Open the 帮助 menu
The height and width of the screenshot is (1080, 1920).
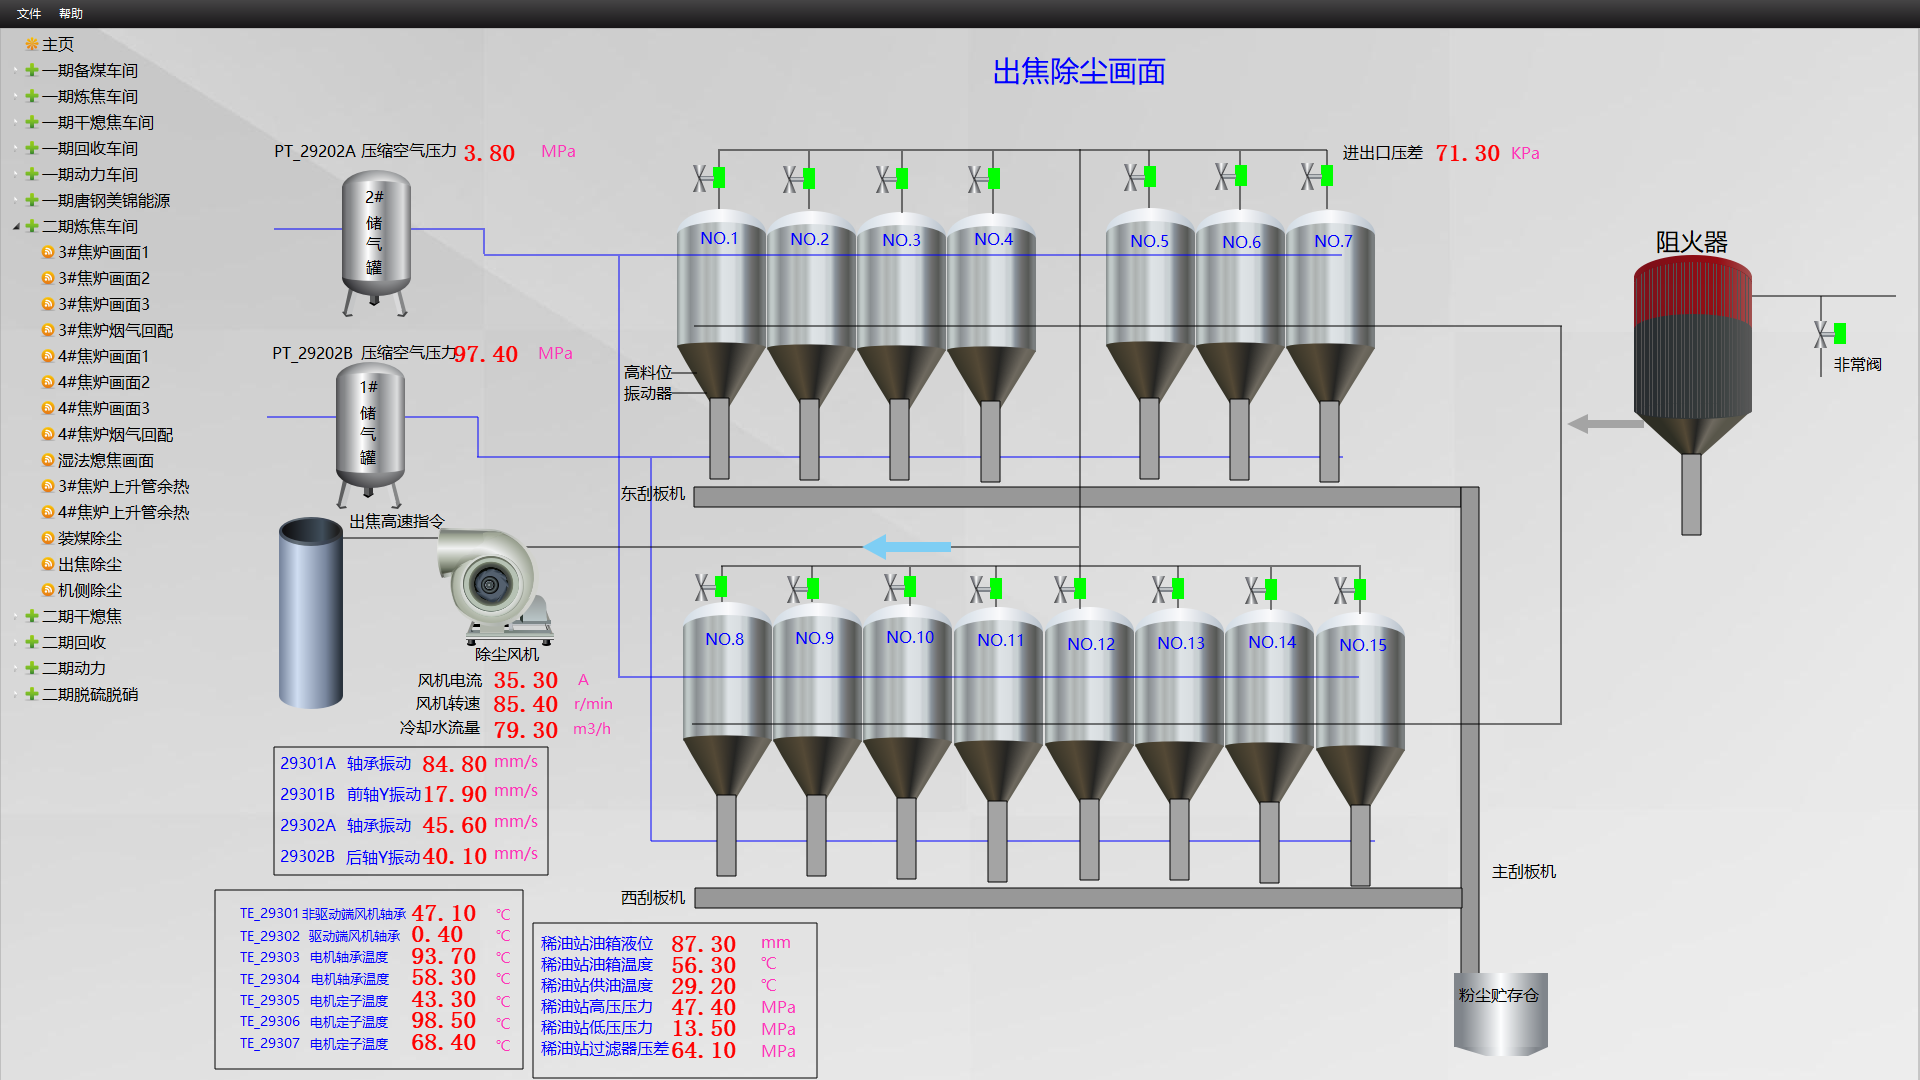(71, 13)
